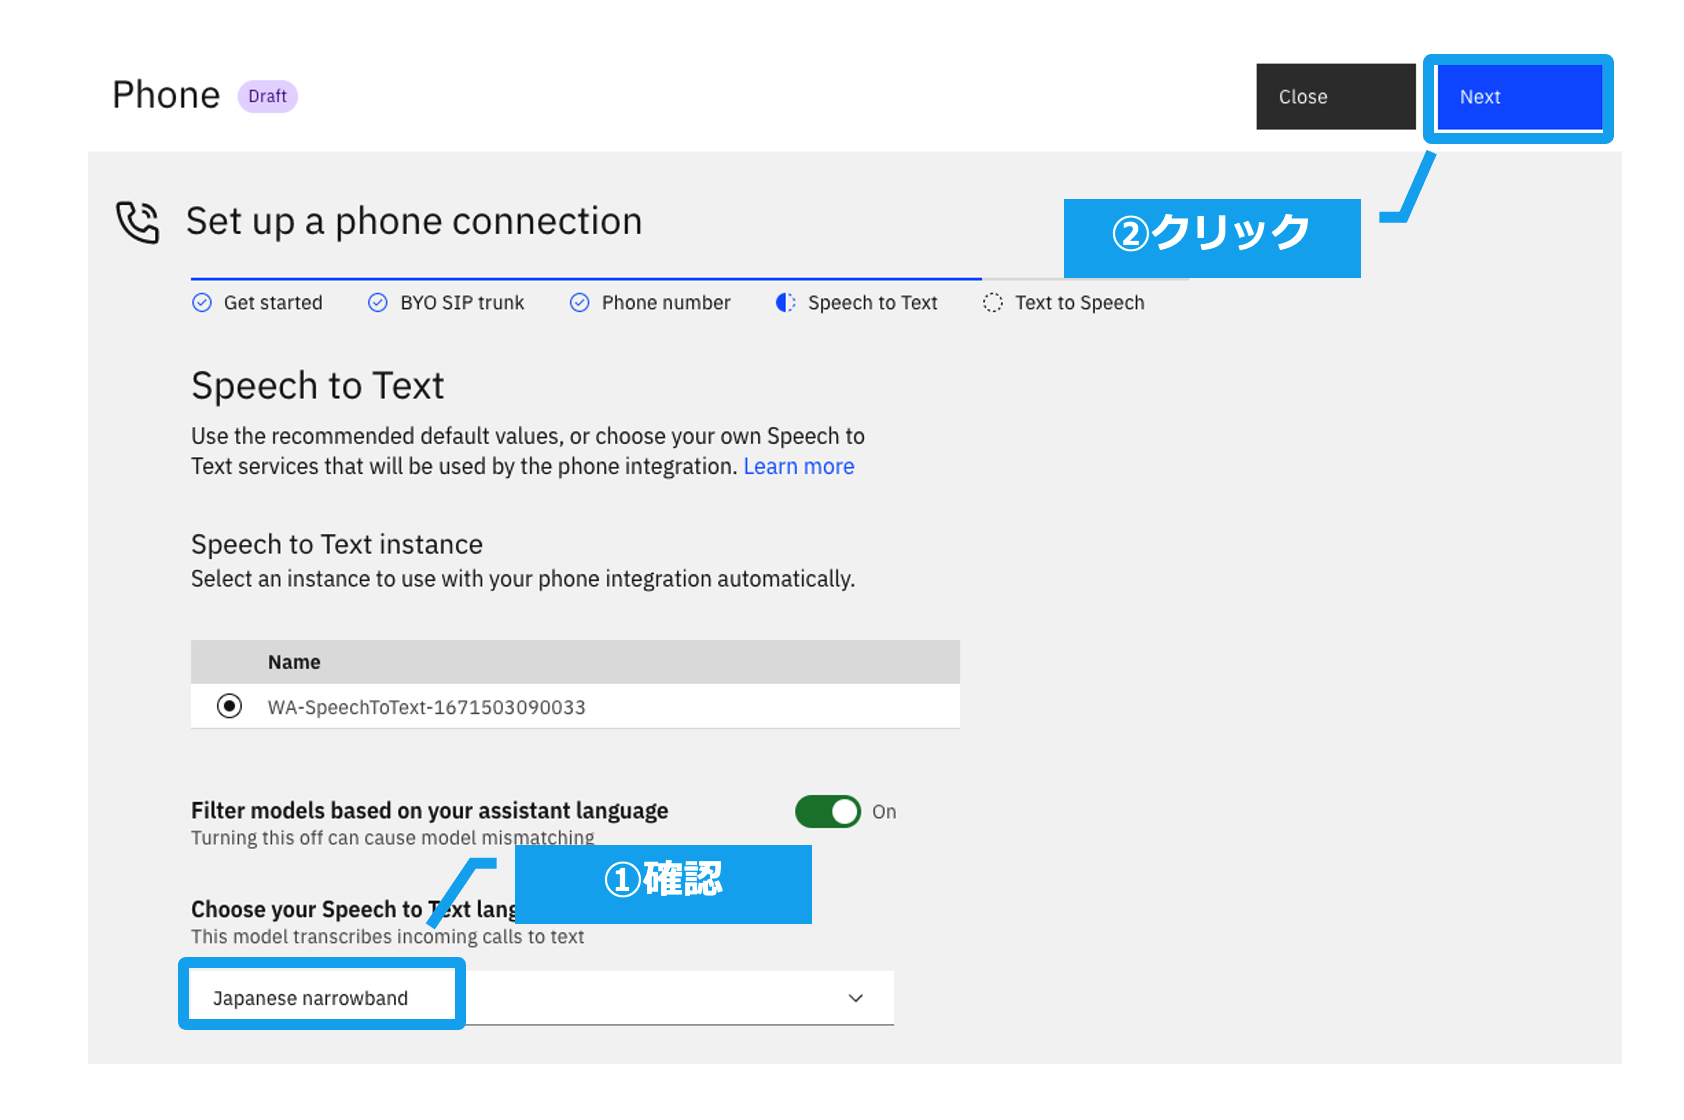Click the Next button

(x=1519, y=97)
